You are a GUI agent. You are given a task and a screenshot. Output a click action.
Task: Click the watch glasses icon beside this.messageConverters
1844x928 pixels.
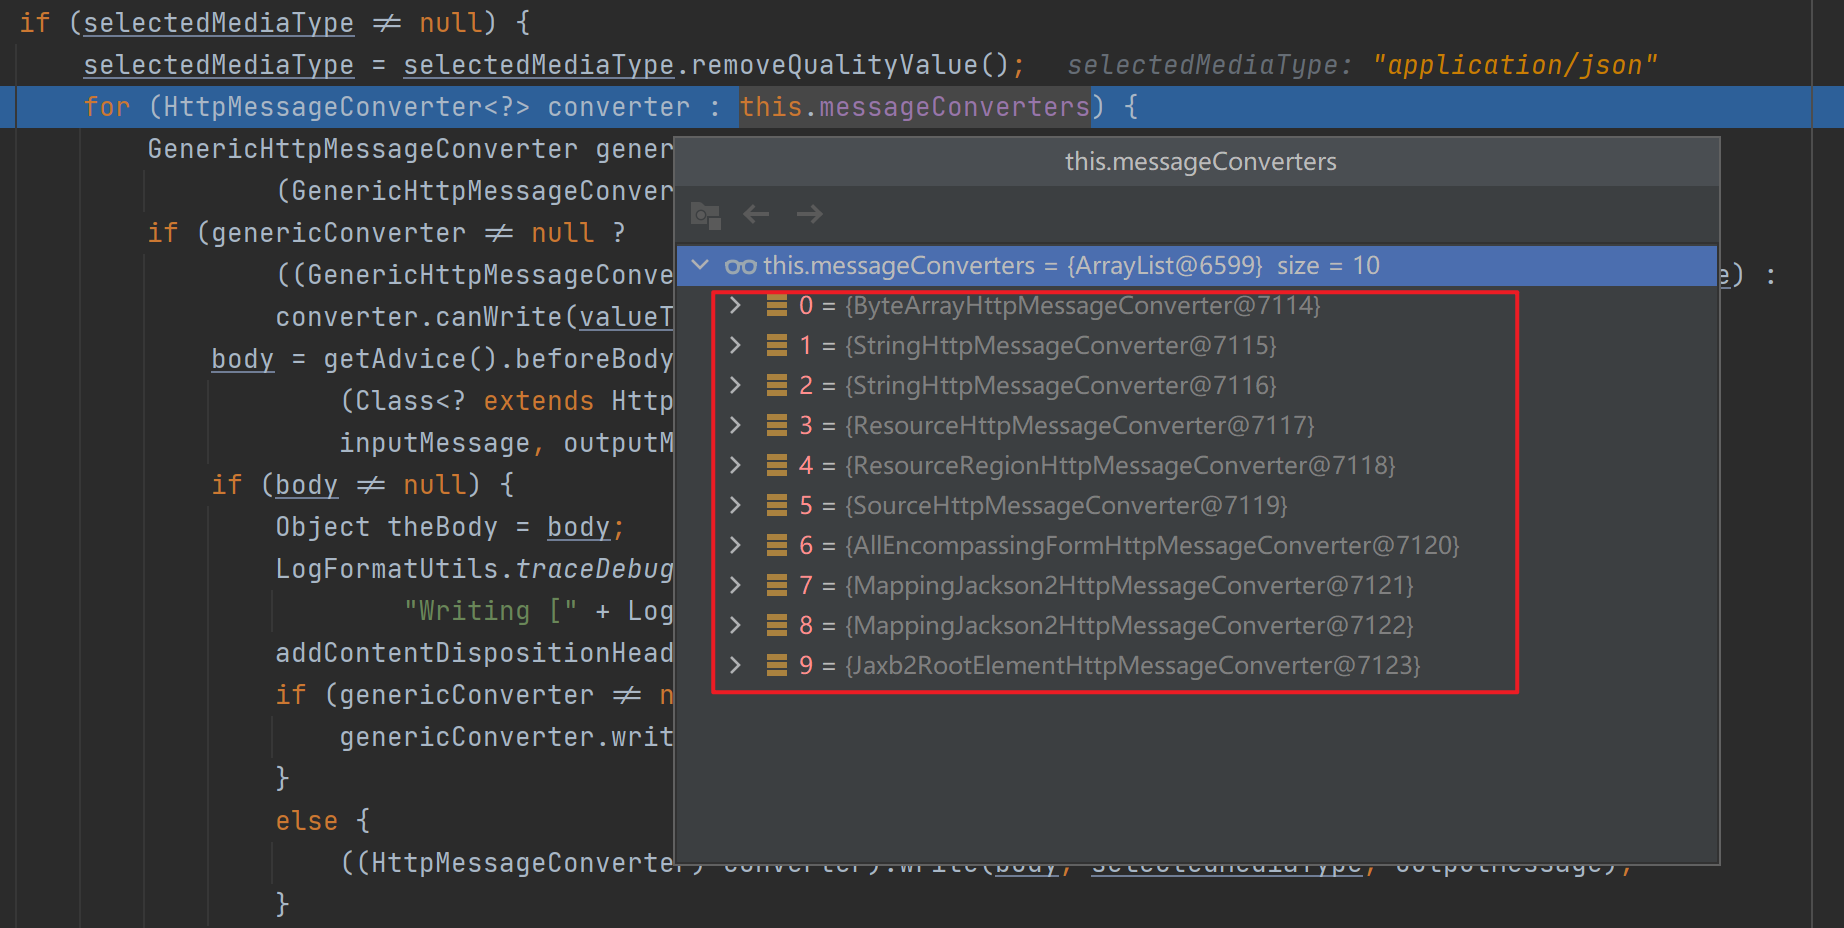[740, 266]
